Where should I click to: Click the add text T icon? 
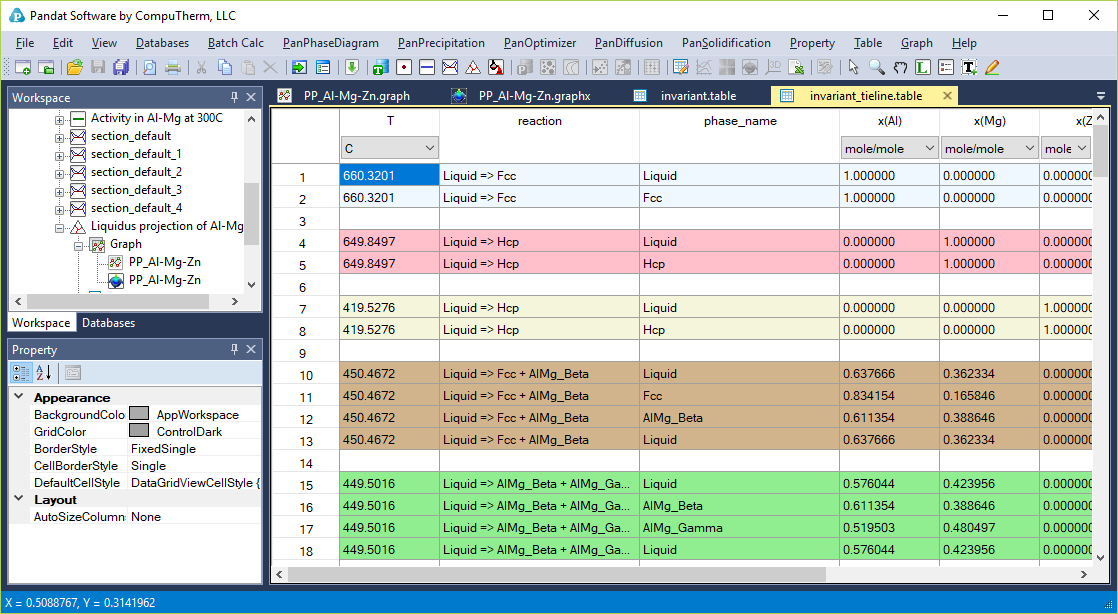click(968, 68)
